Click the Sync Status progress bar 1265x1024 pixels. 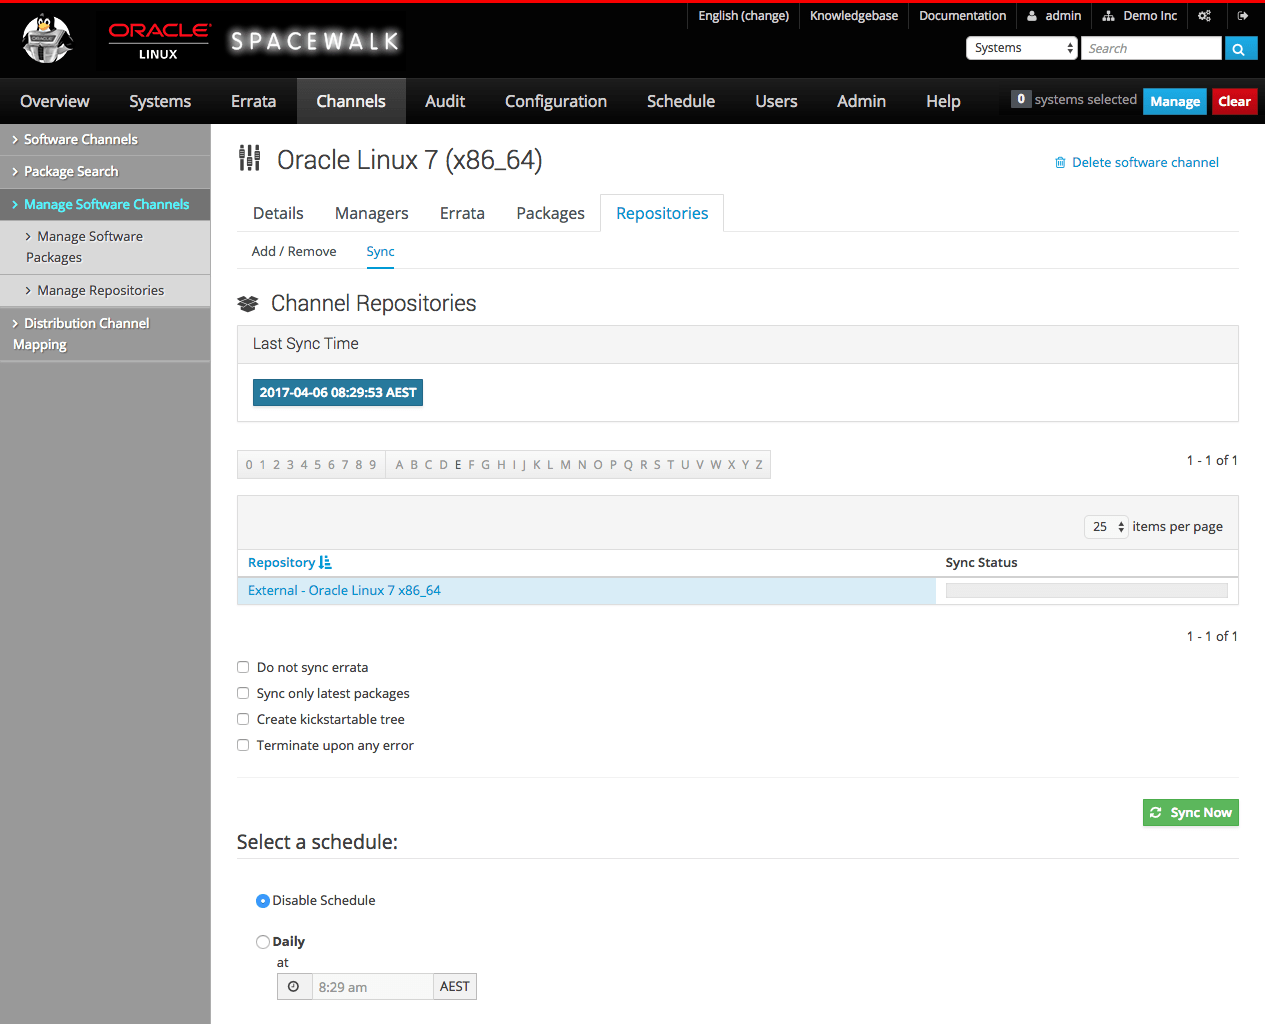click(1086, 591)
